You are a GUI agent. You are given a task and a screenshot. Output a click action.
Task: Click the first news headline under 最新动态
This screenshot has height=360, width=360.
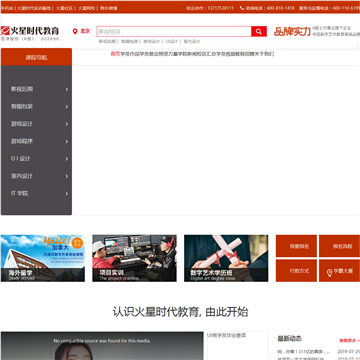tap(304, 352)
